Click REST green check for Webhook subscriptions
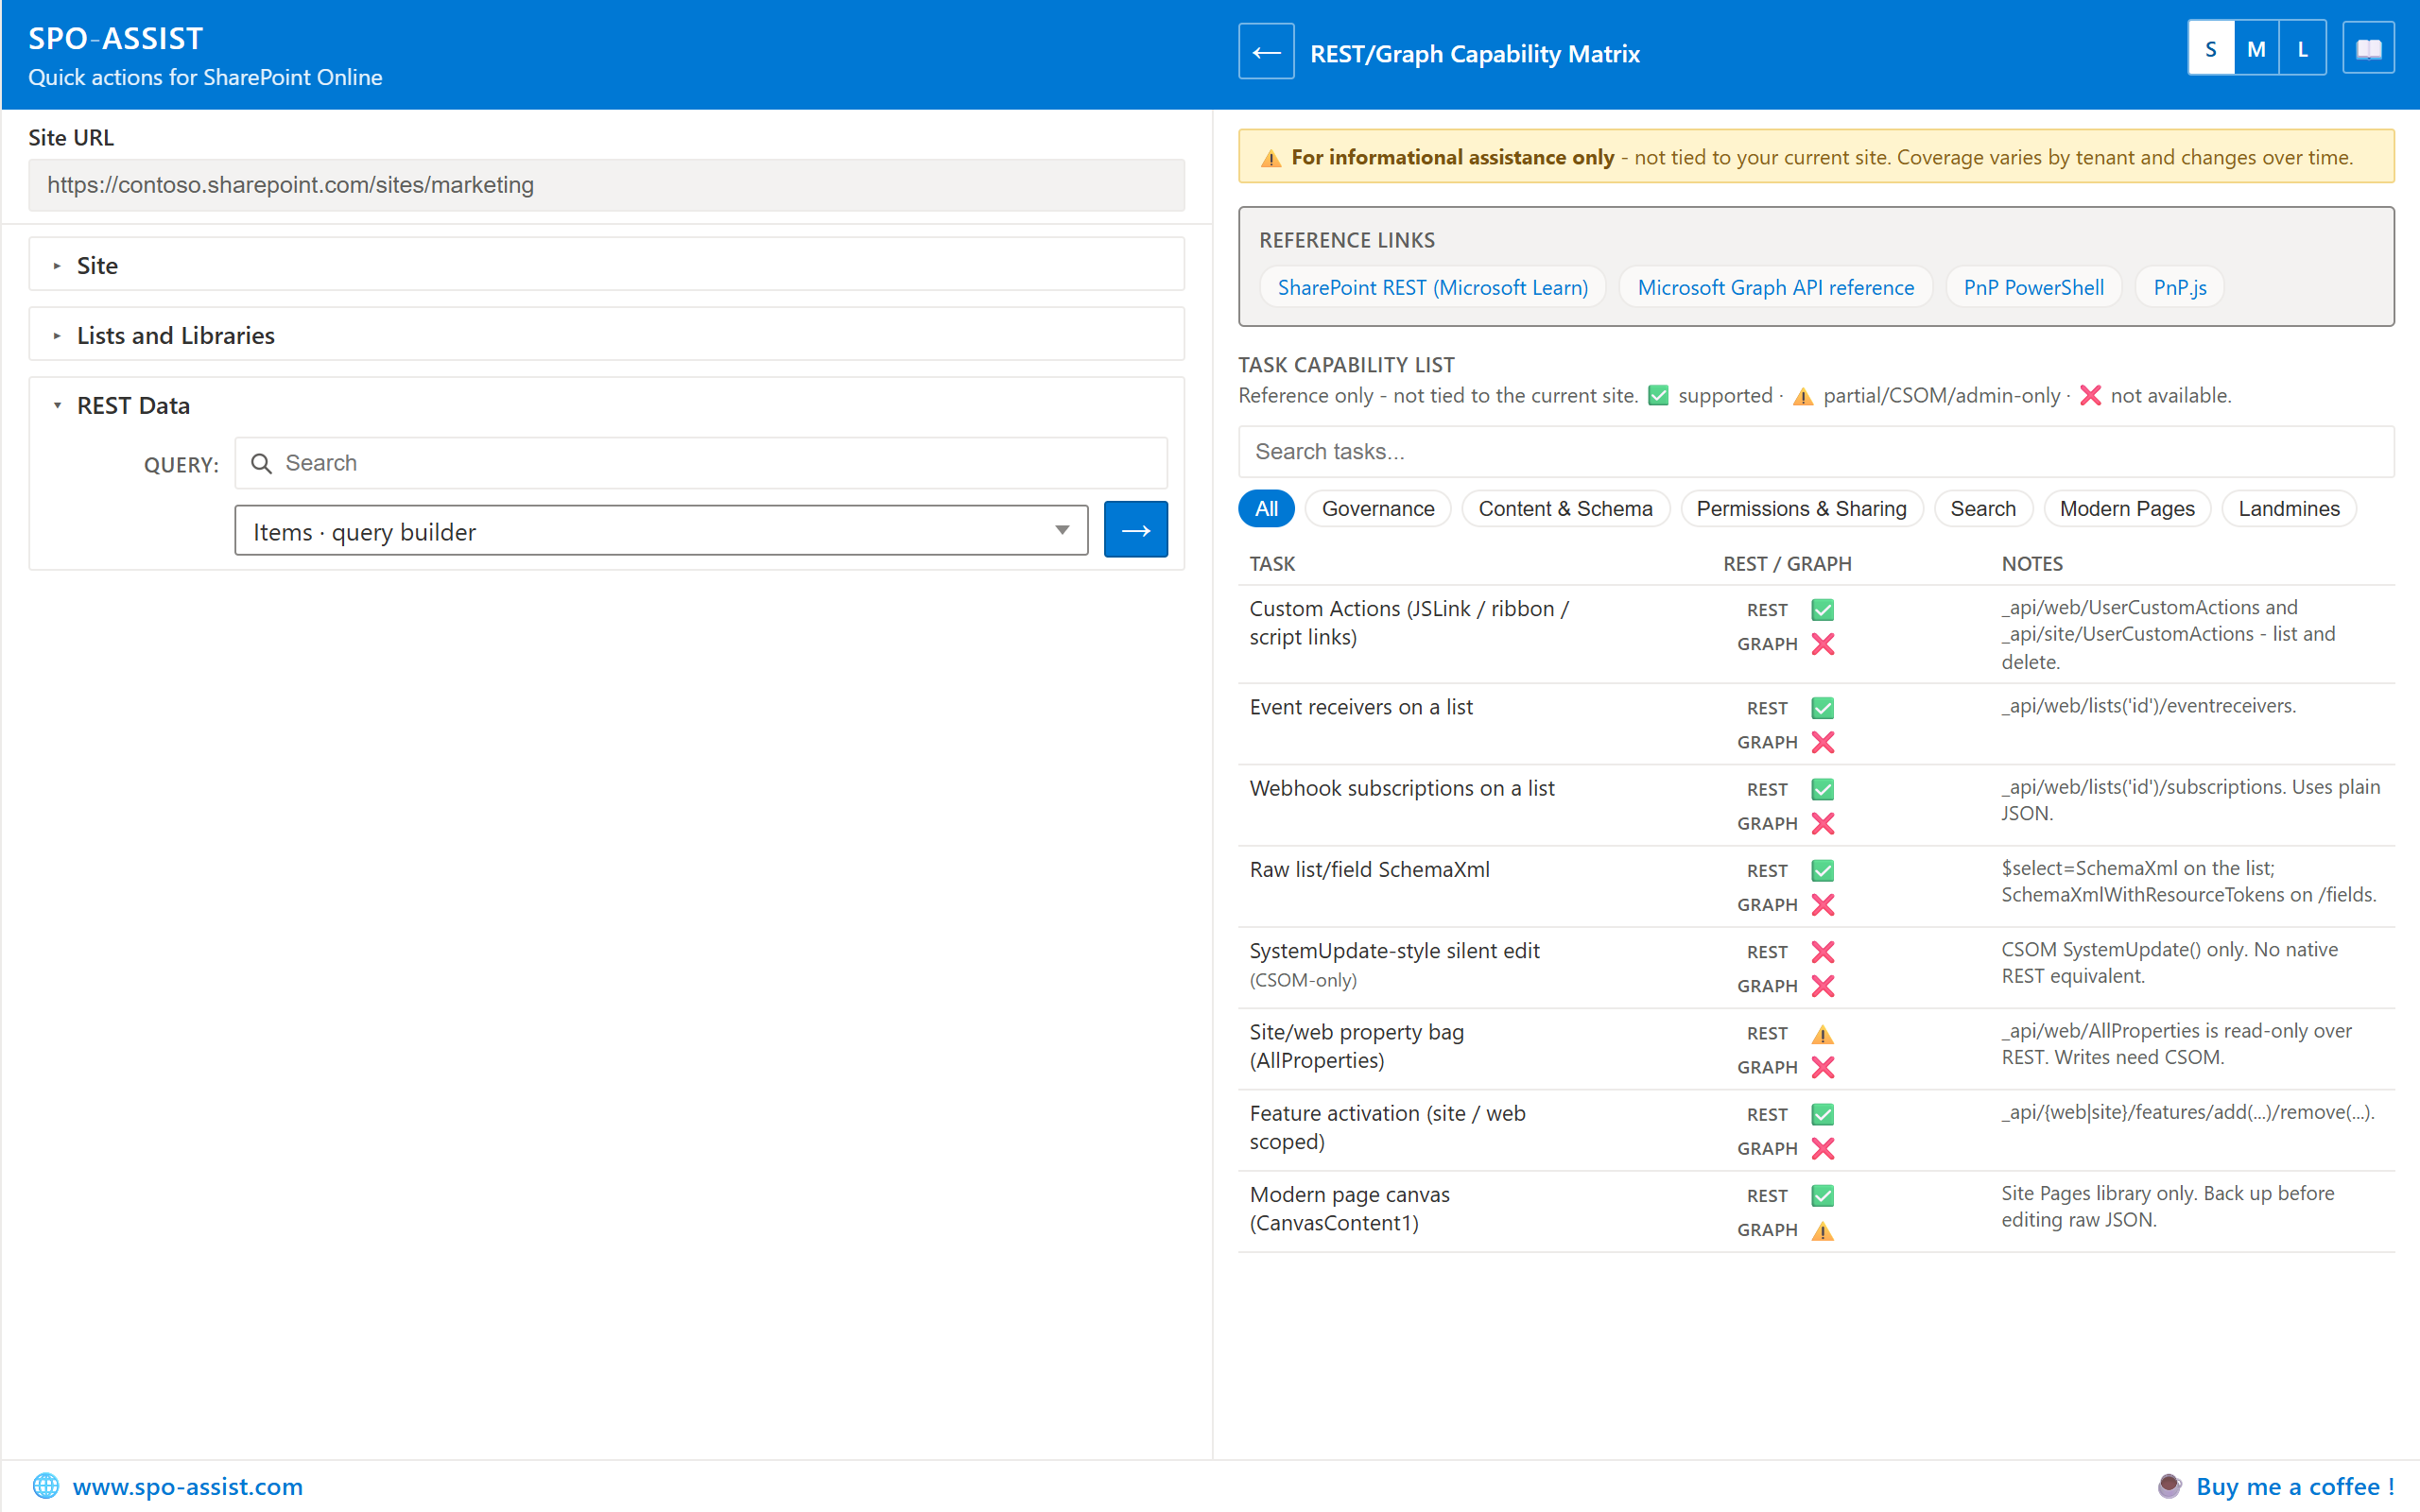 [x=1822, y=789]
